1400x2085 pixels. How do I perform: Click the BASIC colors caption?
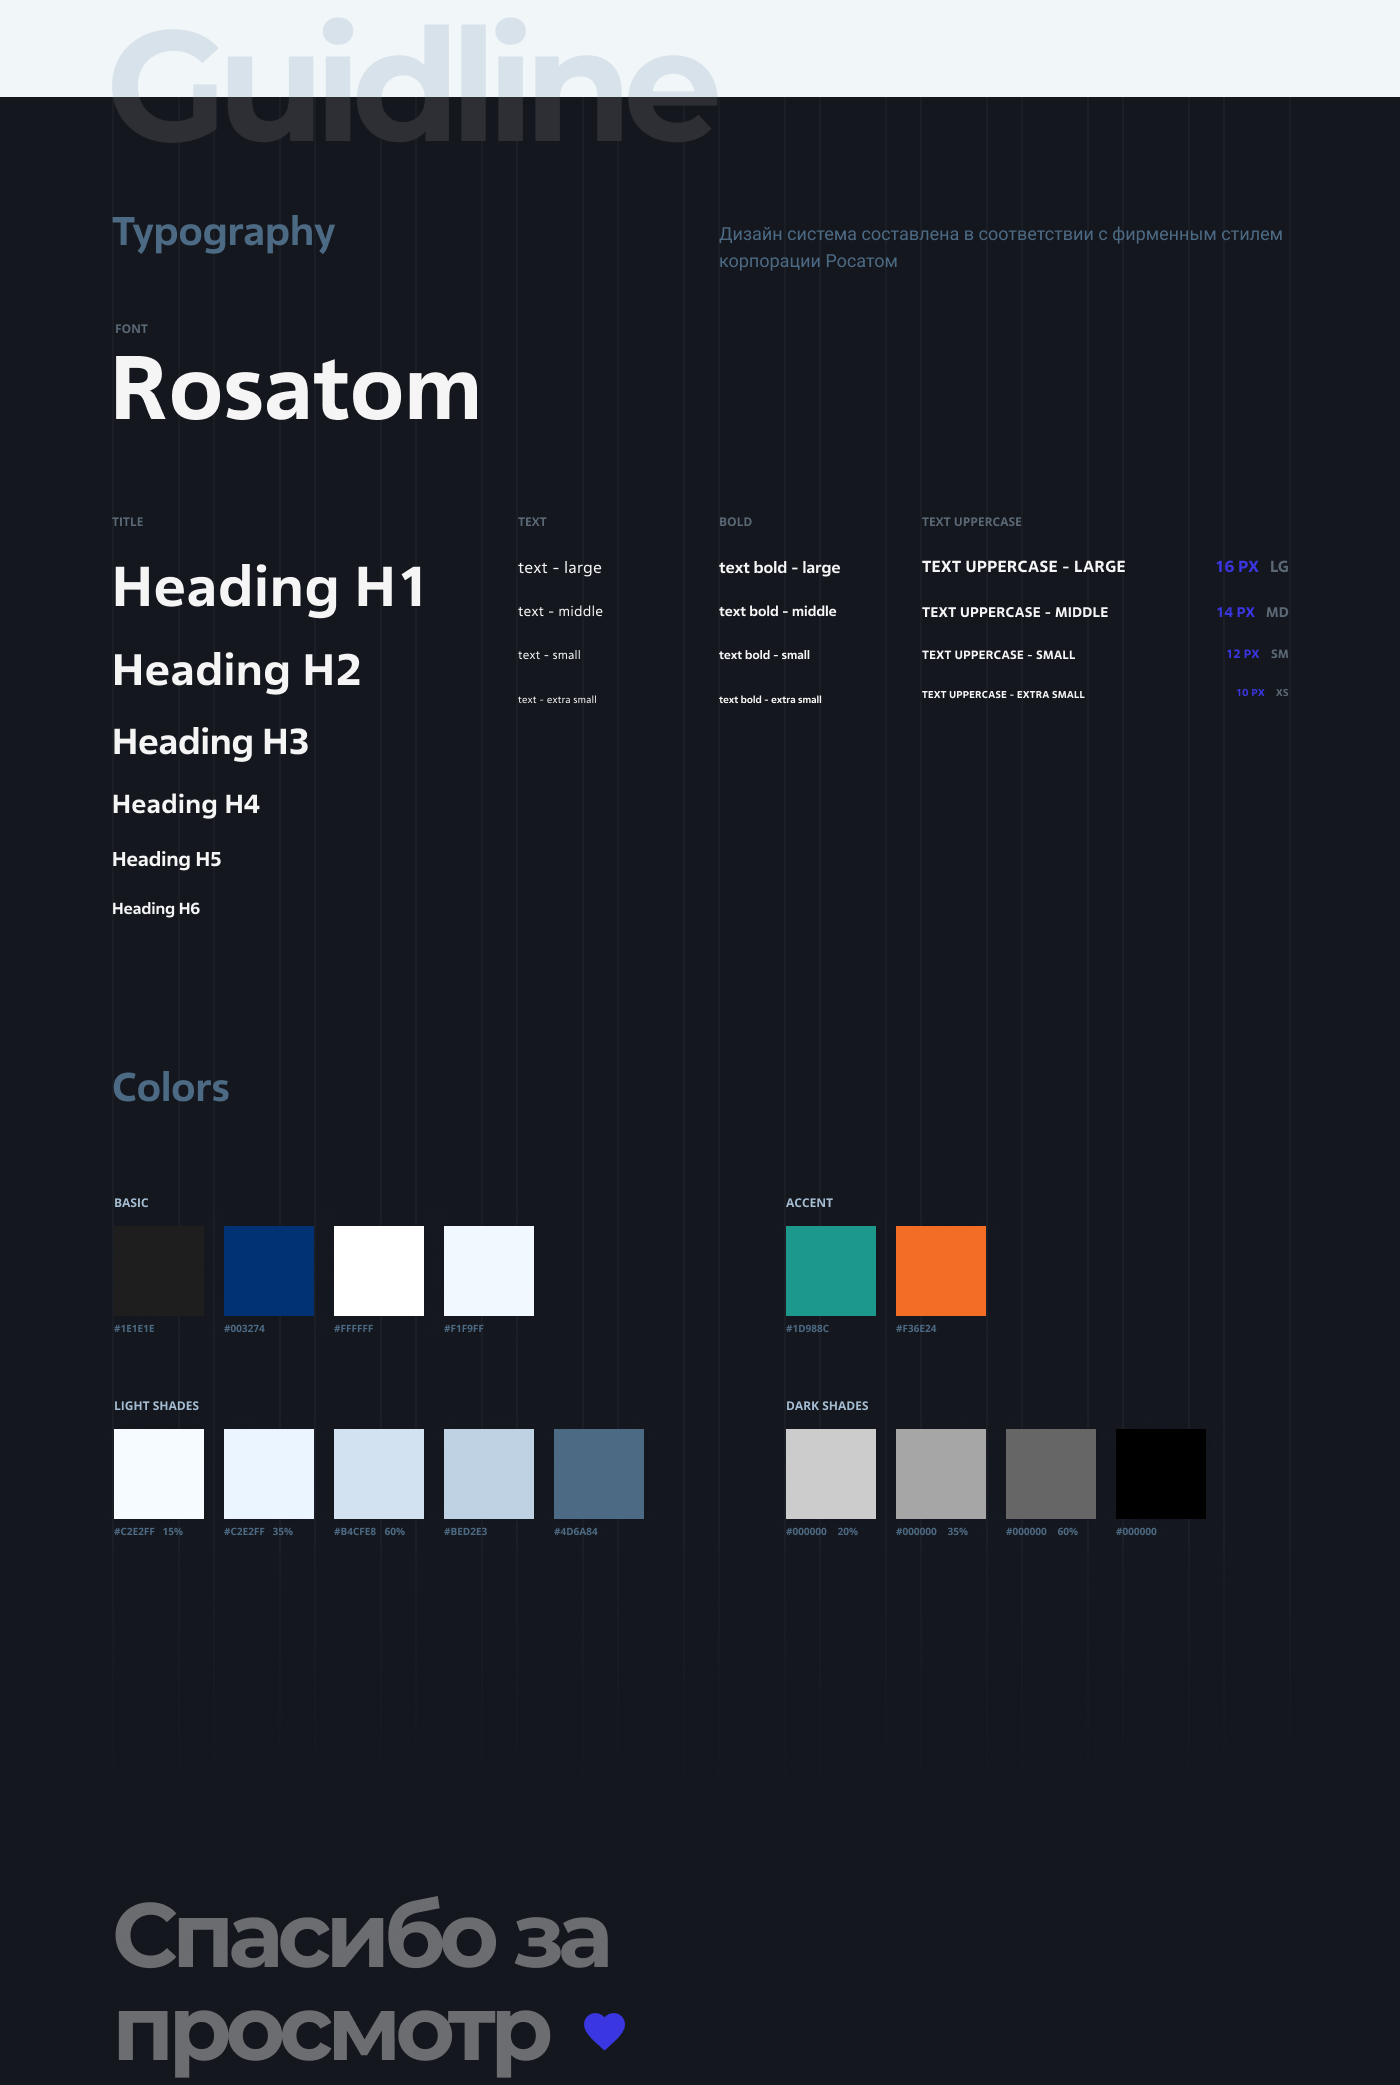point(131,1203)
